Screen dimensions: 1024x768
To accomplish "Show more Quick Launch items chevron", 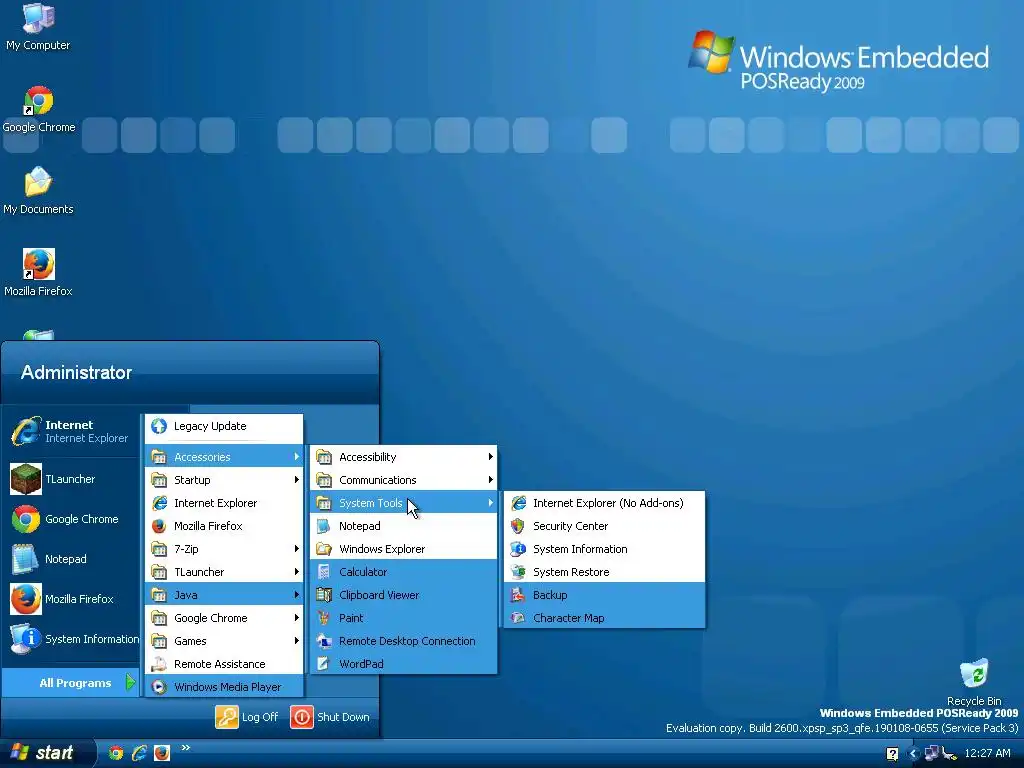I will (x=185, y=747).
